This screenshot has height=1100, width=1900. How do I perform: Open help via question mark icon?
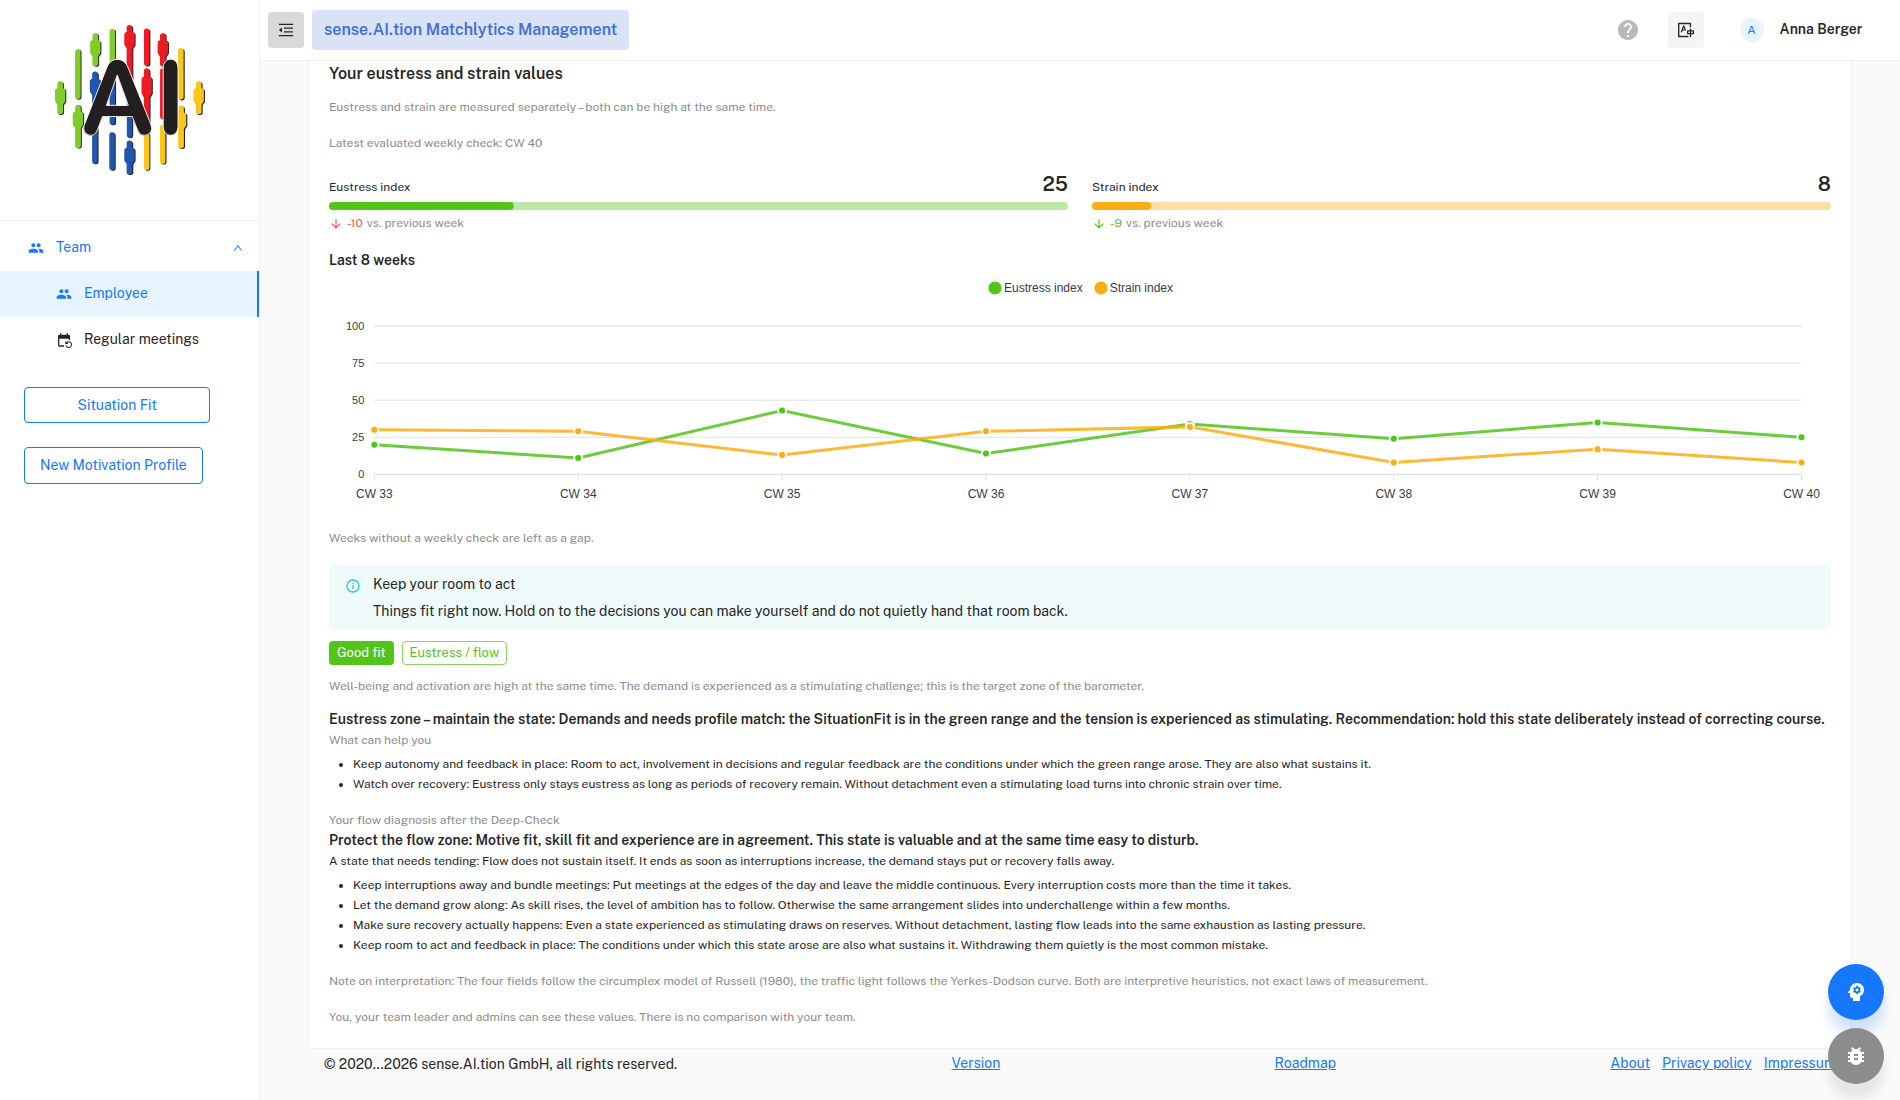1628,30
